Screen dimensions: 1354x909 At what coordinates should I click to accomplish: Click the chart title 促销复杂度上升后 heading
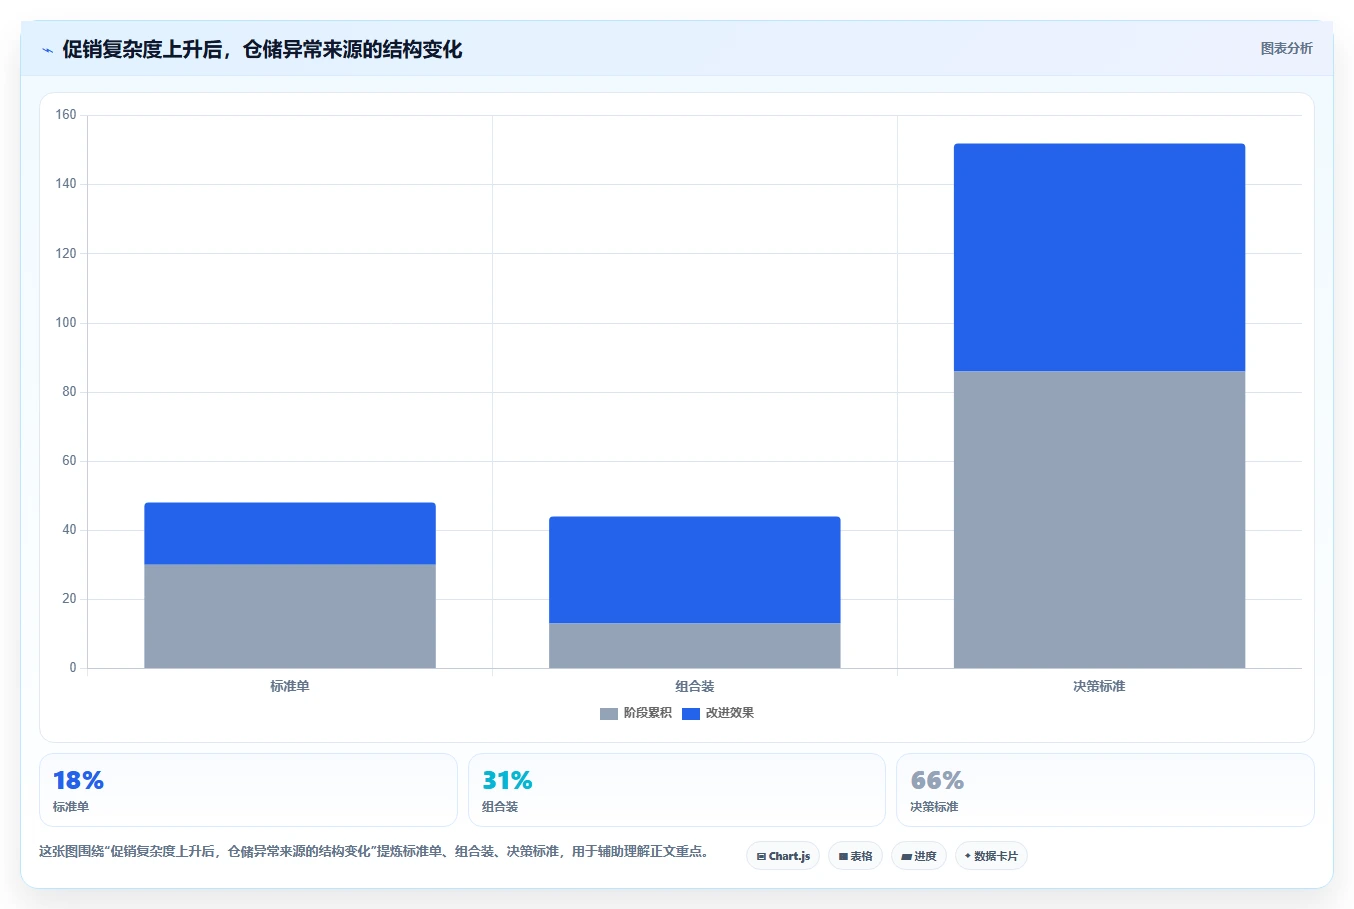262,50
